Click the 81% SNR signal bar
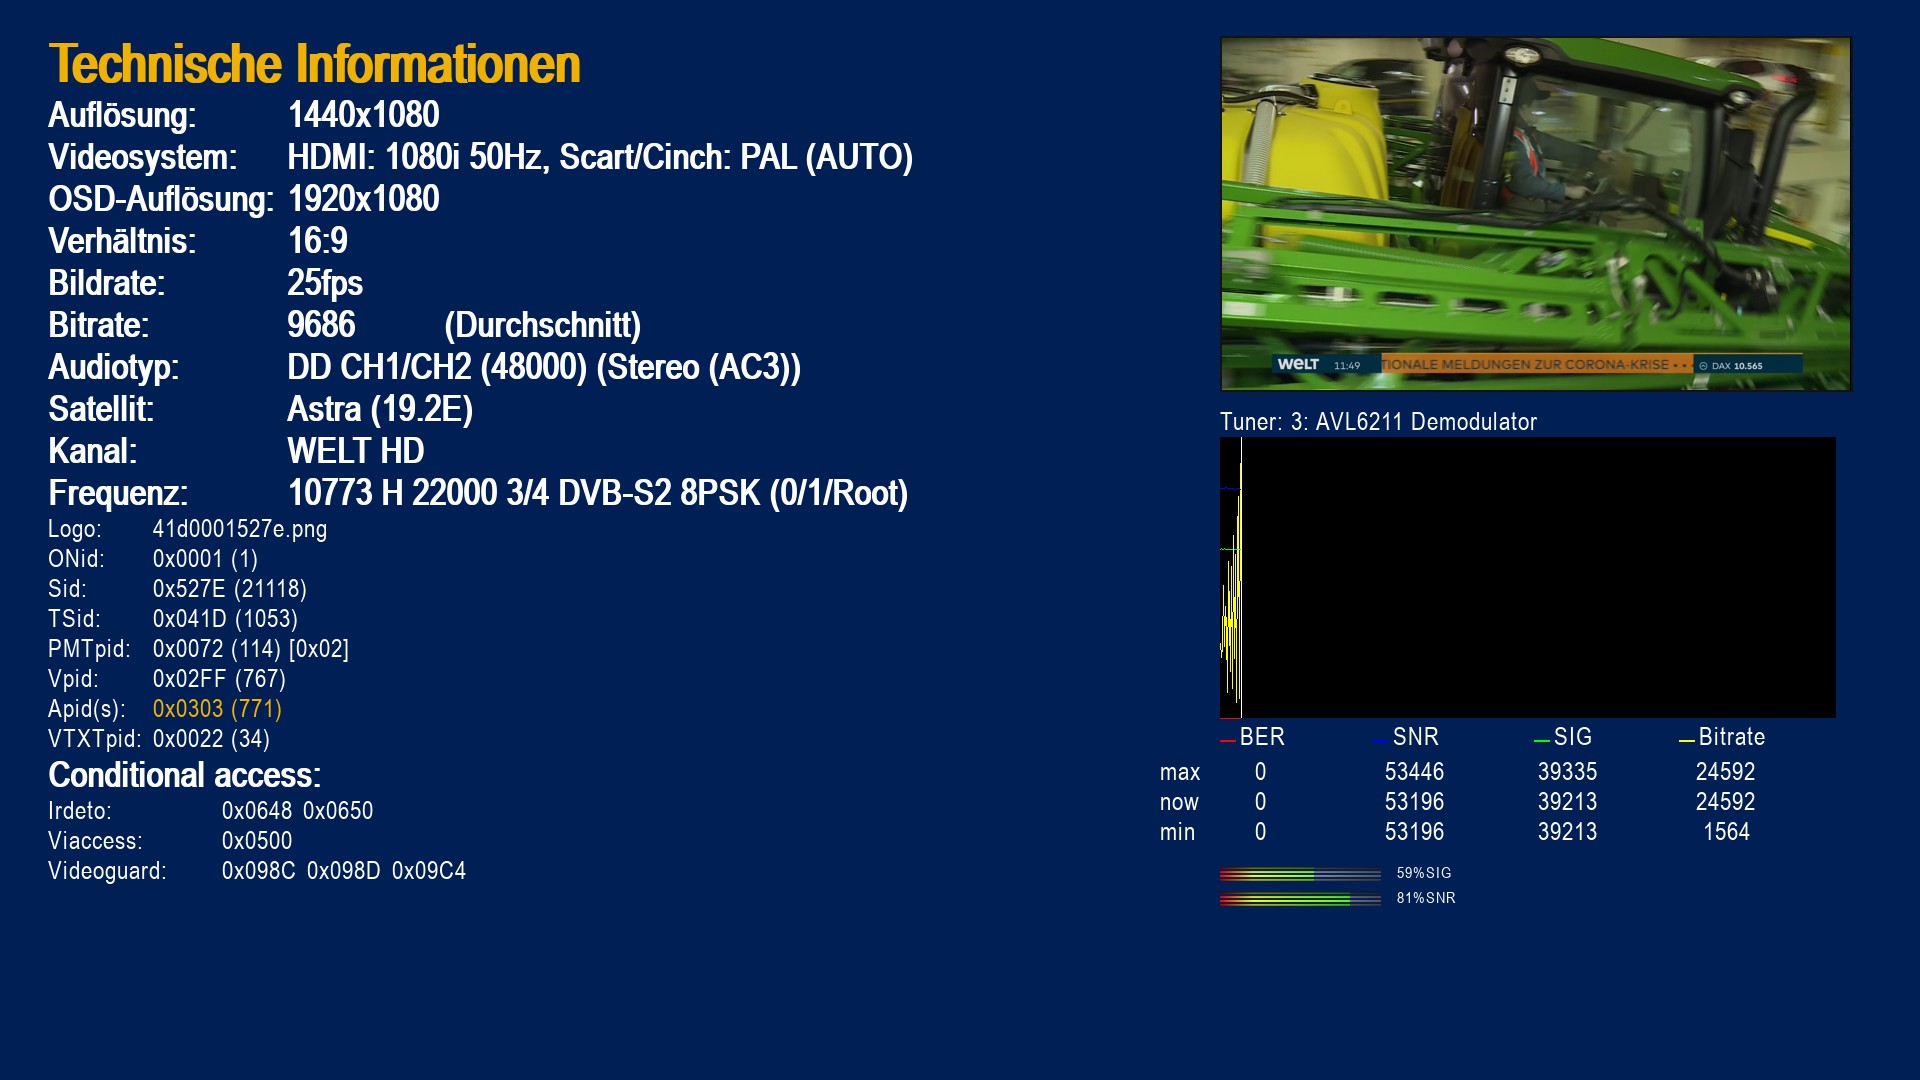1920x1080 pixels. pos(1300,899)
